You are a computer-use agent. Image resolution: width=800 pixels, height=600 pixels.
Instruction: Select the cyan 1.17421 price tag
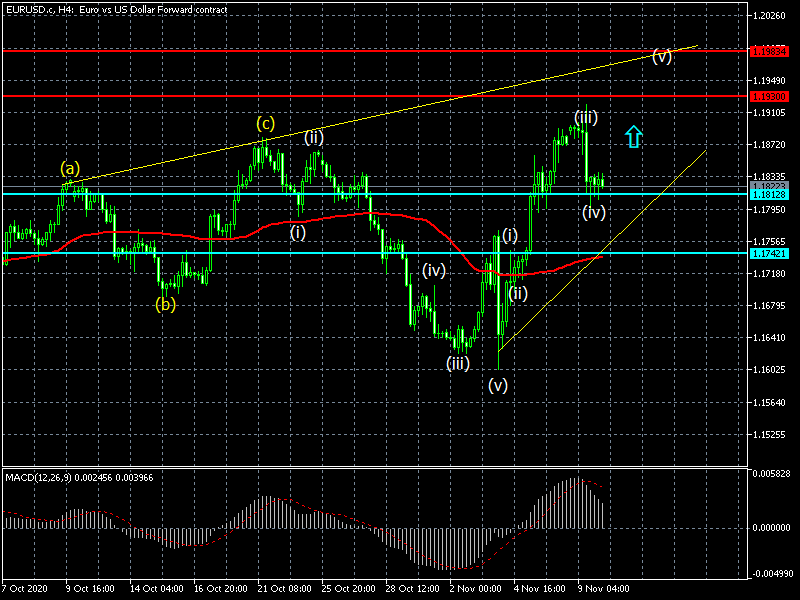[x=769, y=254]
